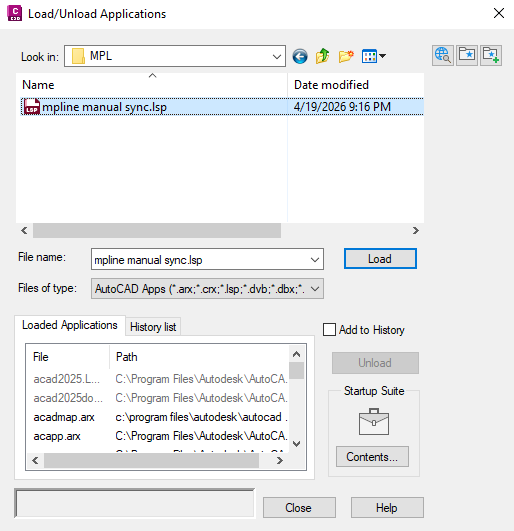514x531 pixels.
Task: Click the file list horizontal scrollbar thumb
Action: click(157, 231)
